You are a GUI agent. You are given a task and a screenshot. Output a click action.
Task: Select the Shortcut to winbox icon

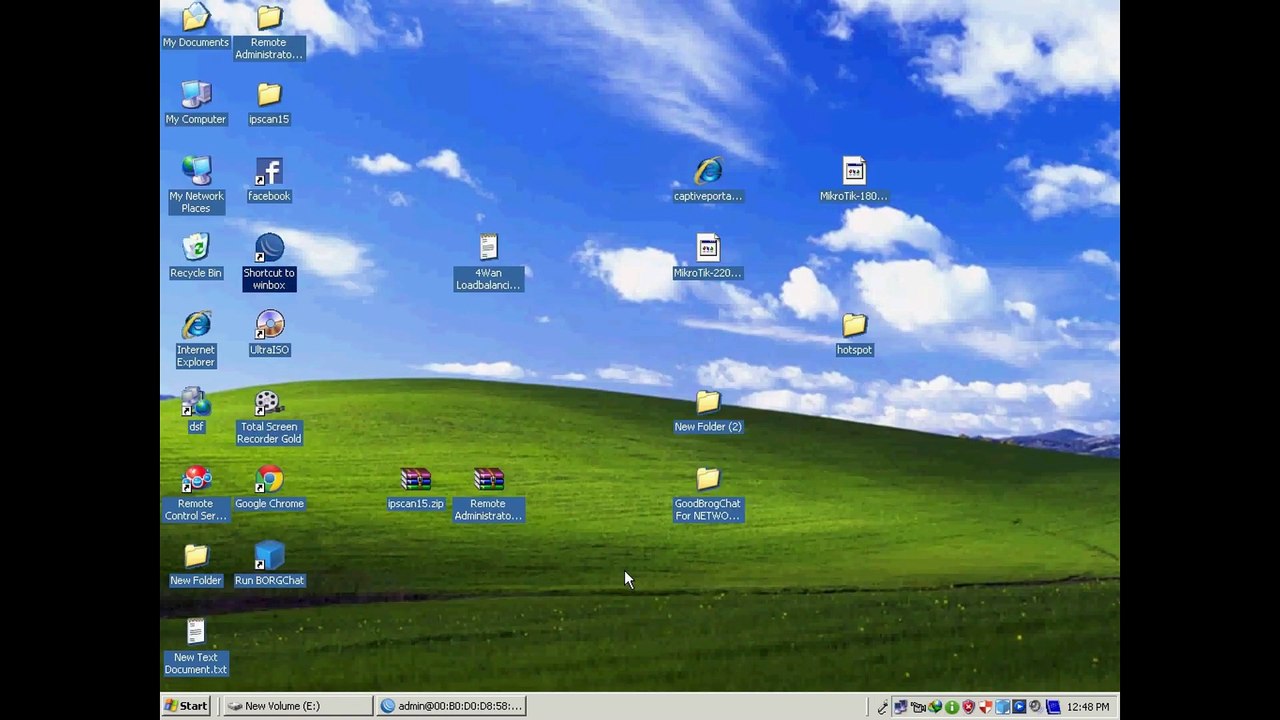(269, 262)
